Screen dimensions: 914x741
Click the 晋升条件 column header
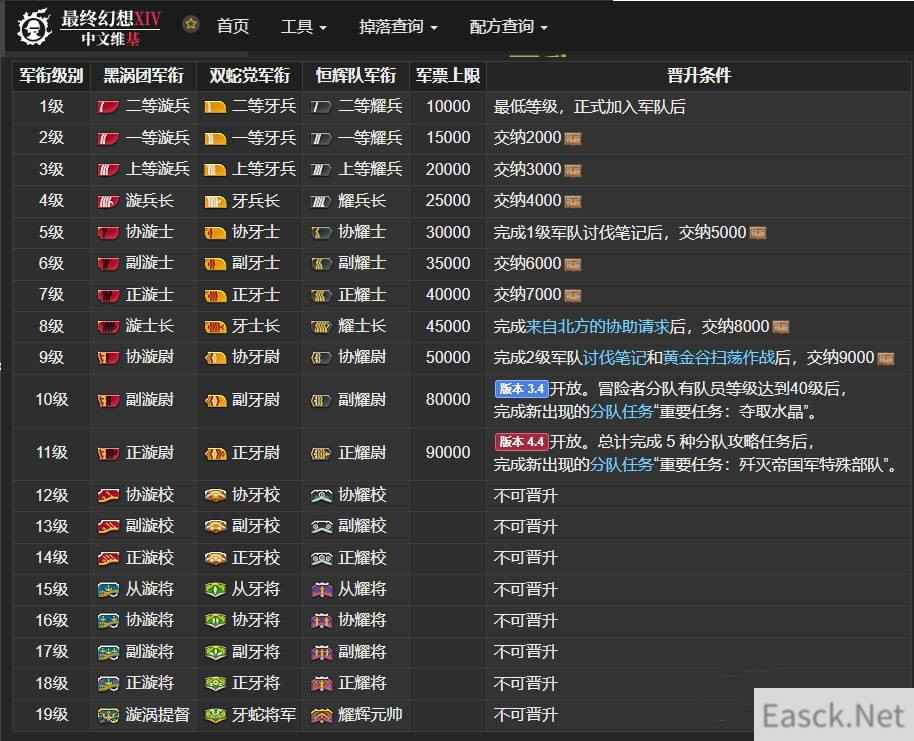coord(698,76)
